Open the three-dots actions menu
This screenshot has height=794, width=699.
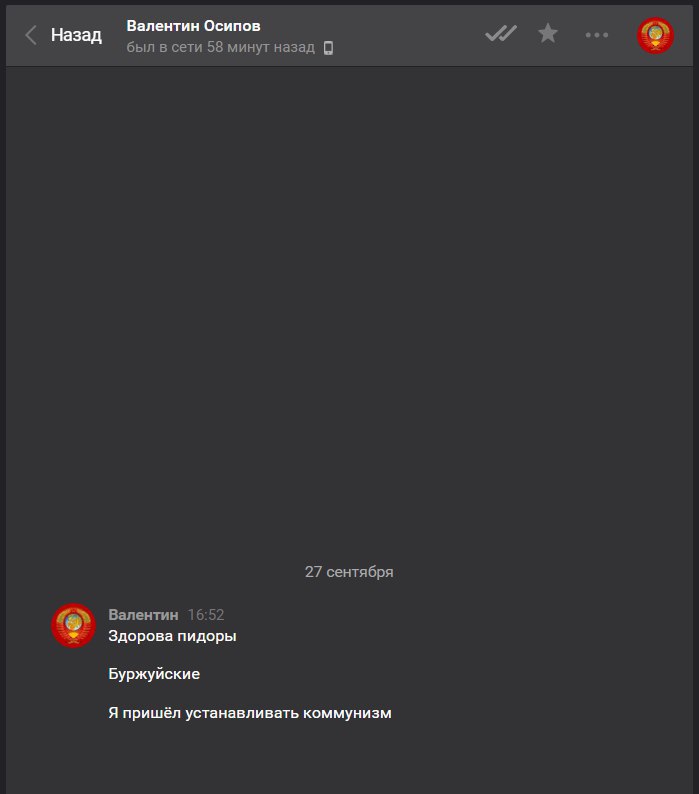(x=597, y=35)
